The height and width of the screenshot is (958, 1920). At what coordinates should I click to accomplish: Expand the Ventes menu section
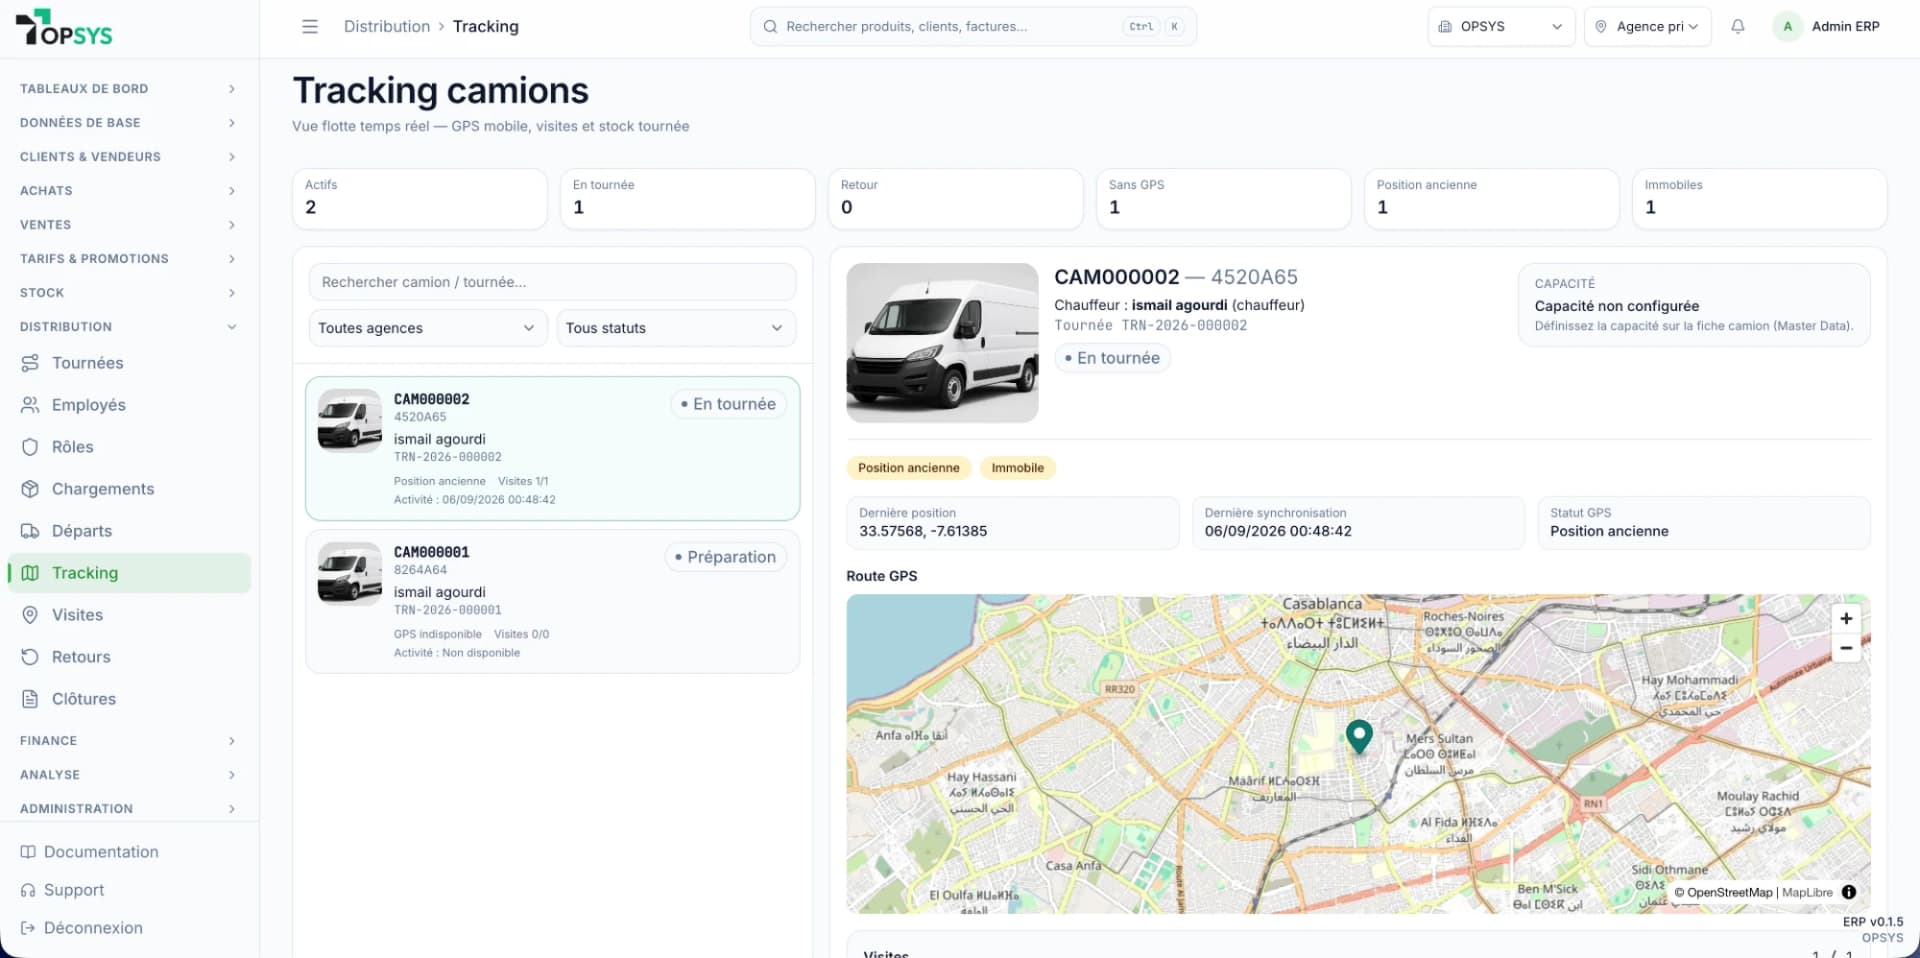129,225
